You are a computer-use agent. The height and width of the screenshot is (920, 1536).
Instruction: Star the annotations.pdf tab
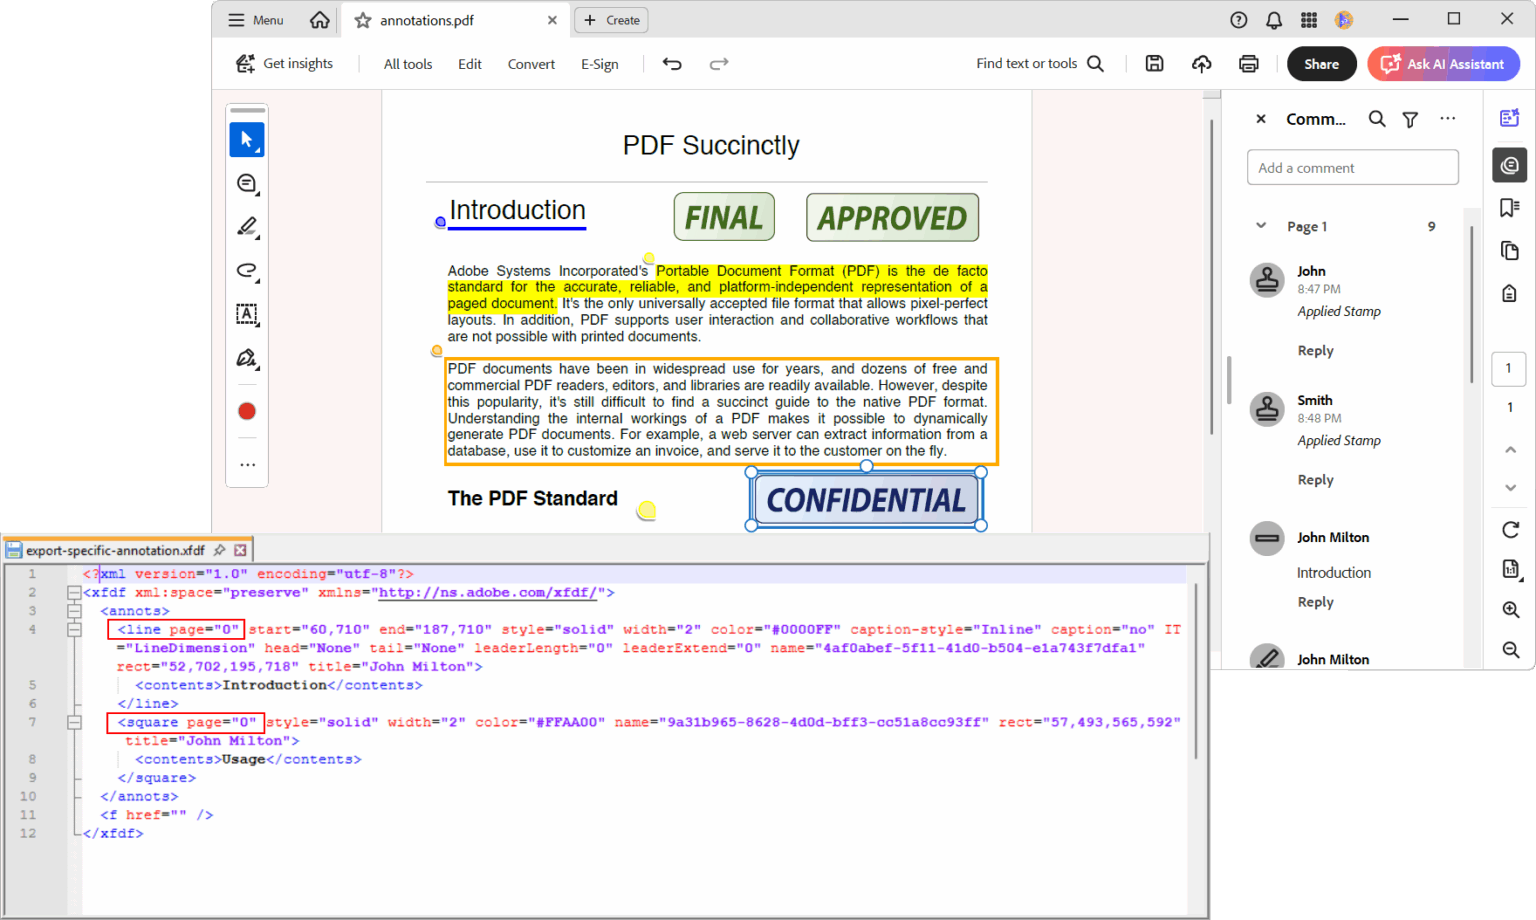tap(363, 20)
